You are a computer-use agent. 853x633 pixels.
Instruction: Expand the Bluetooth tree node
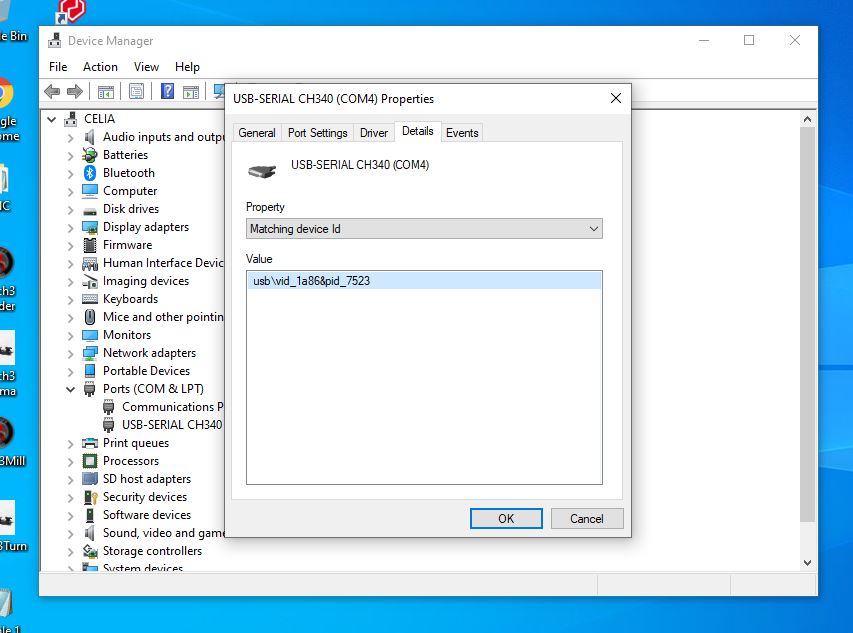[x=70, y=173]
